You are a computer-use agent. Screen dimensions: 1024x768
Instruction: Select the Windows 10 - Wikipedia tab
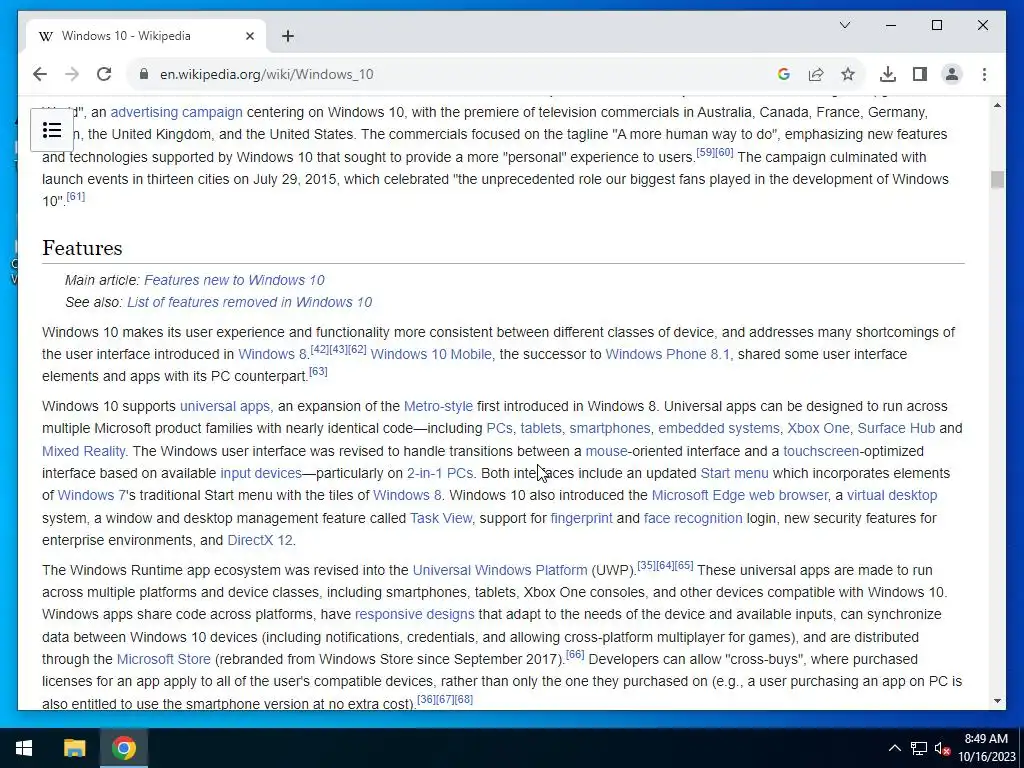pos(146,36)
